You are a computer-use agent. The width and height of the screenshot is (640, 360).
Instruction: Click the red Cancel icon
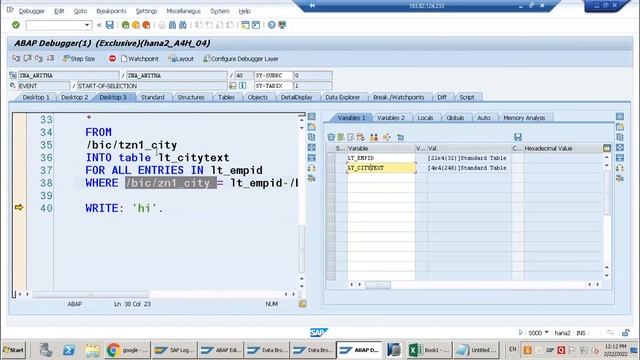coord(146,25)
